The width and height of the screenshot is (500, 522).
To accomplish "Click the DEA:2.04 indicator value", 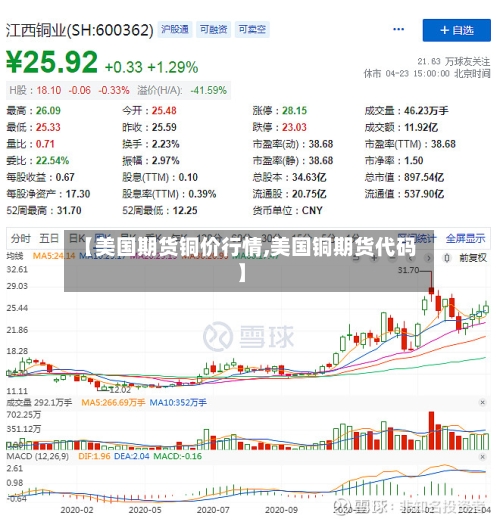I will [131, 457].
